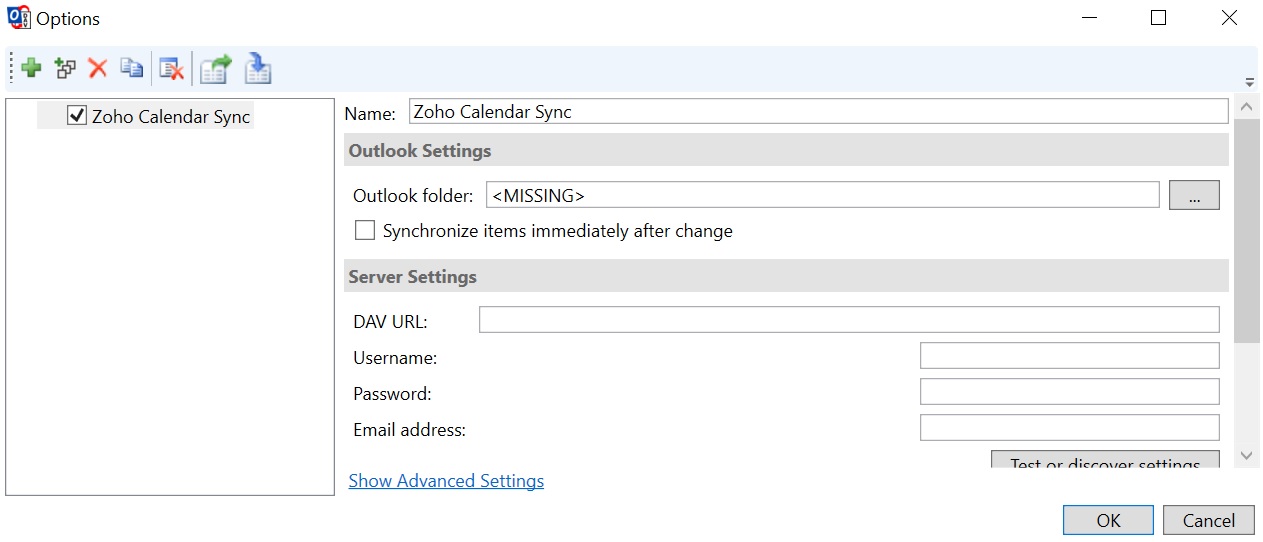
Task: Export profiles to file
Action: click(x=215, y=68)
